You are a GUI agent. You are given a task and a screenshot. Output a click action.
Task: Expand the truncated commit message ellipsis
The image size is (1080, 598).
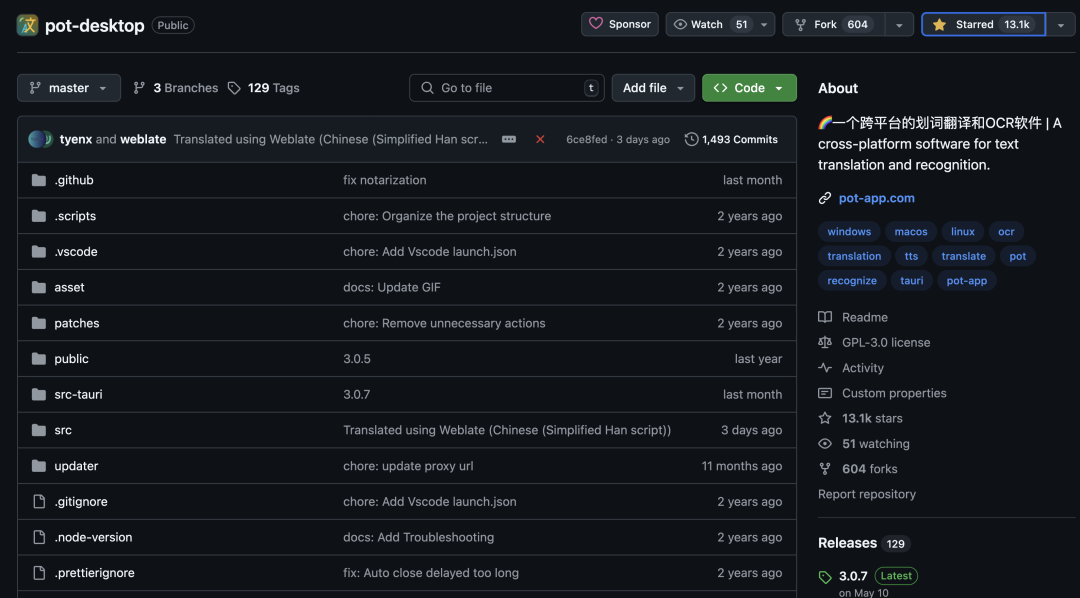(509, 140)
